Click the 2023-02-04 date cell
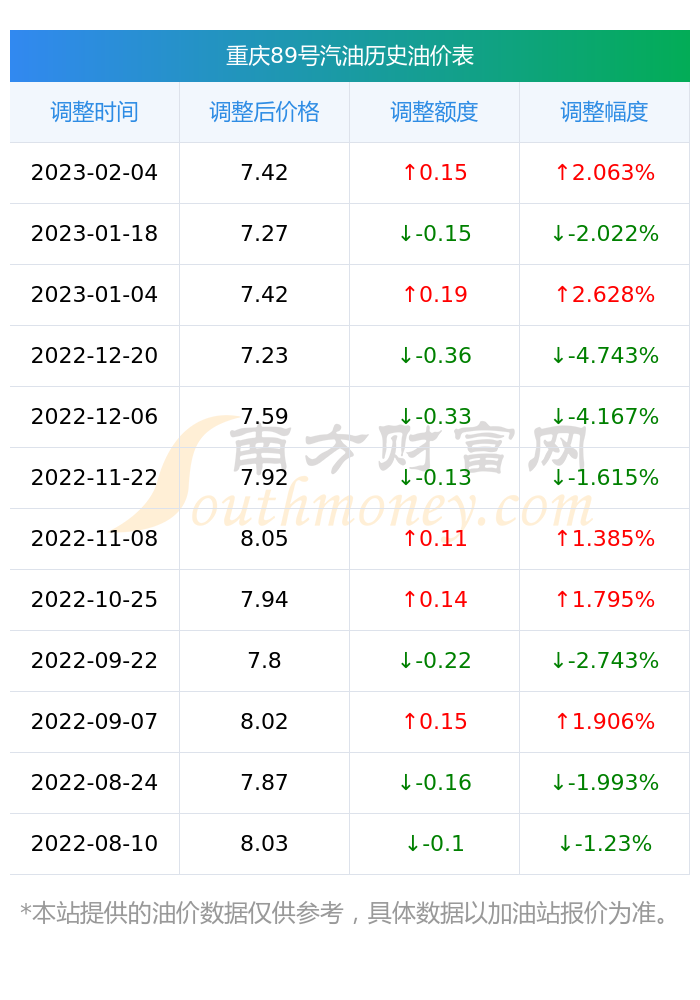The image size is (700, 1000). [x=94, y=173]
